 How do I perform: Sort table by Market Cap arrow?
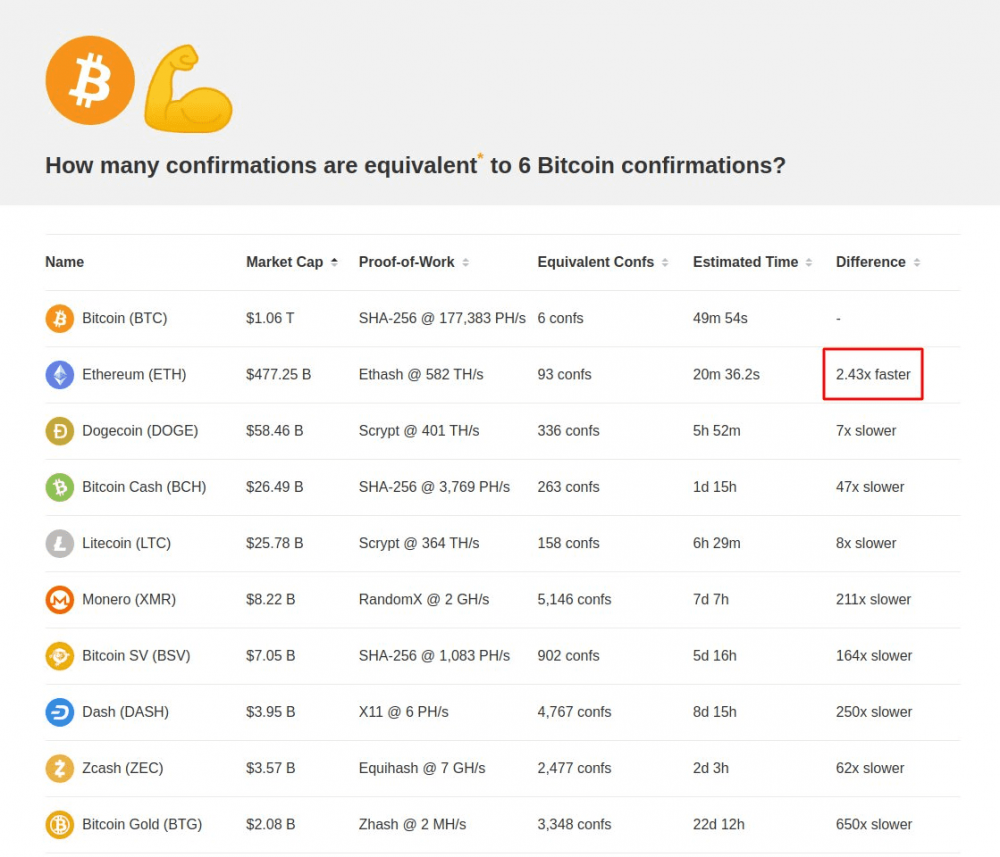[334, 262]
